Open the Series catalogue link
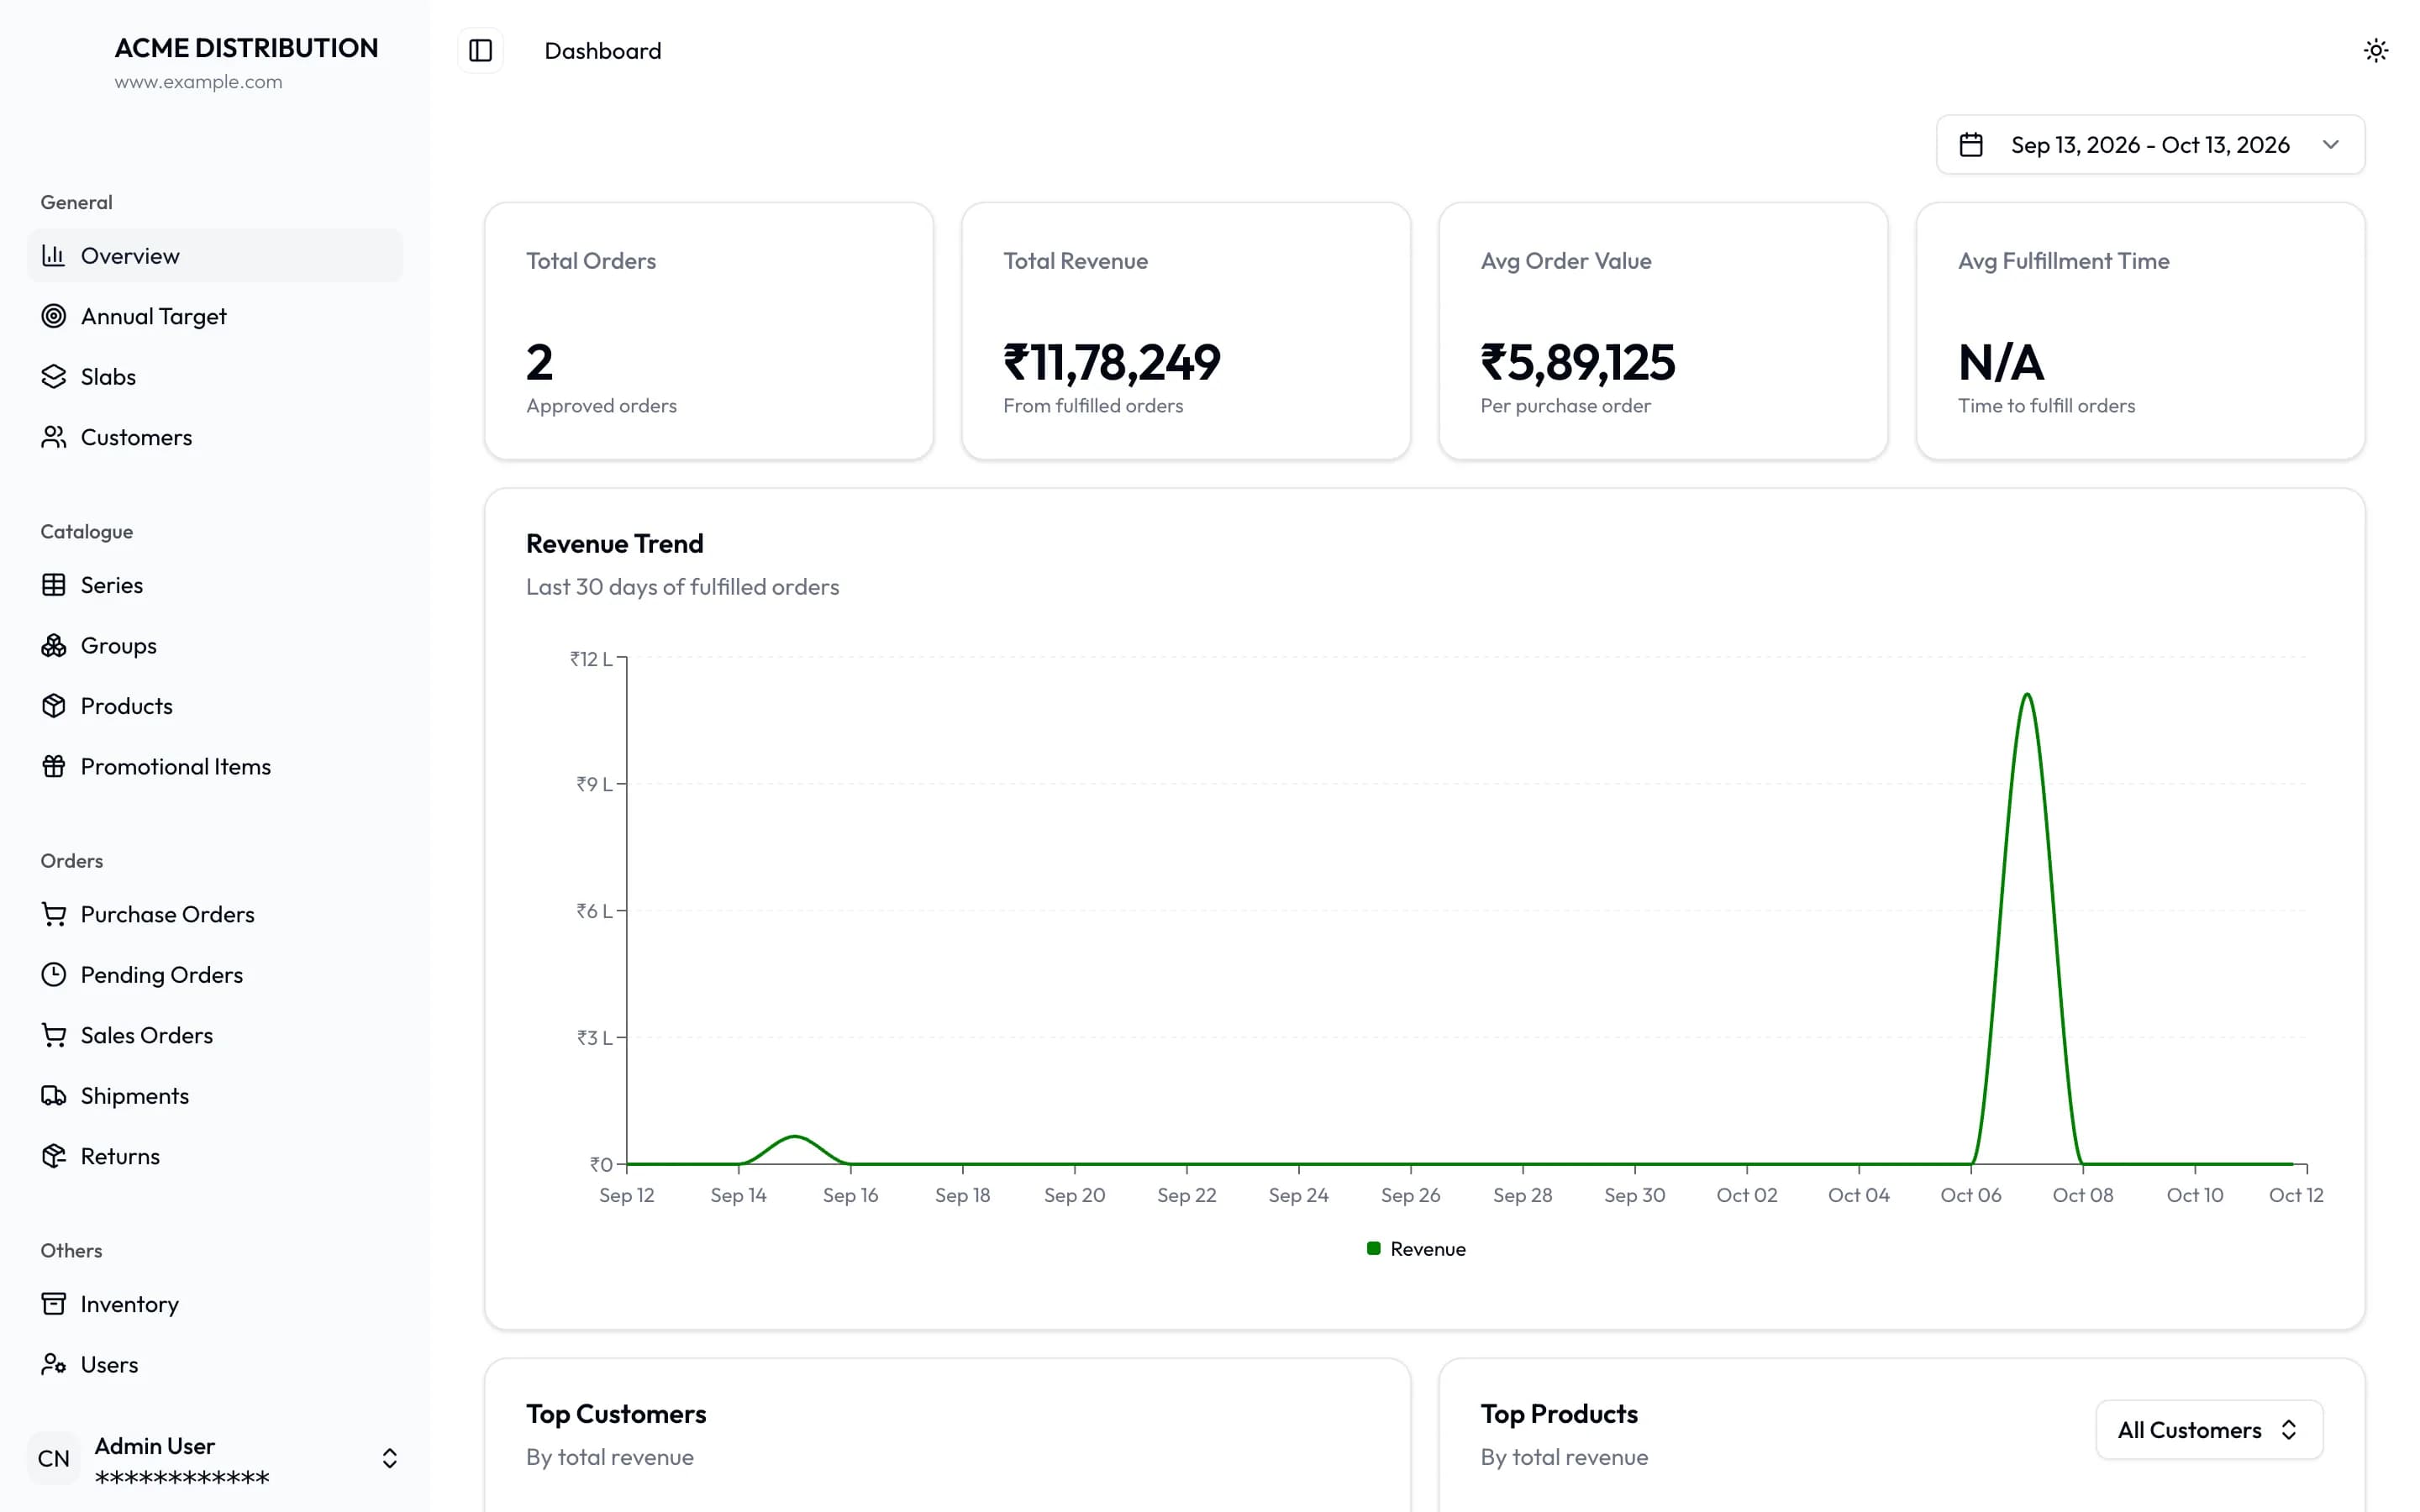 click(x=215, y=585)
